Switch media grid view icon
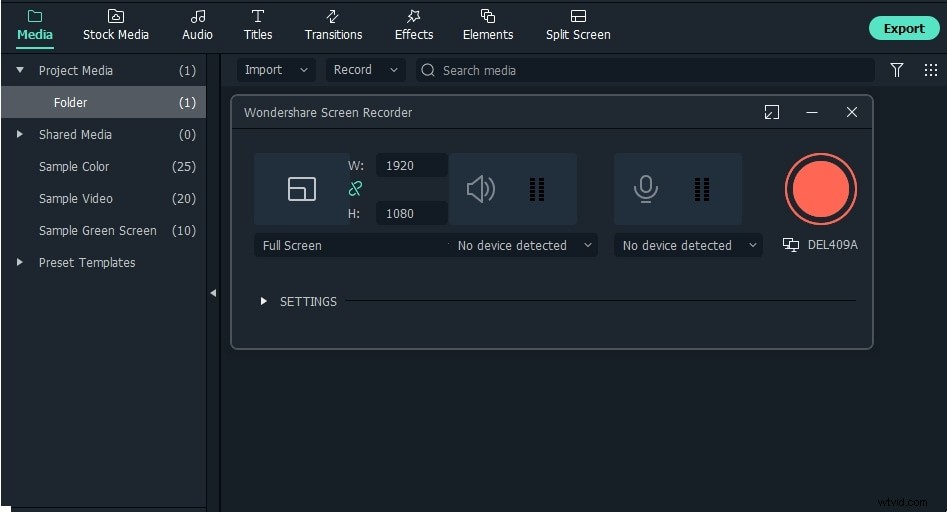 click(x=930, y=70)
